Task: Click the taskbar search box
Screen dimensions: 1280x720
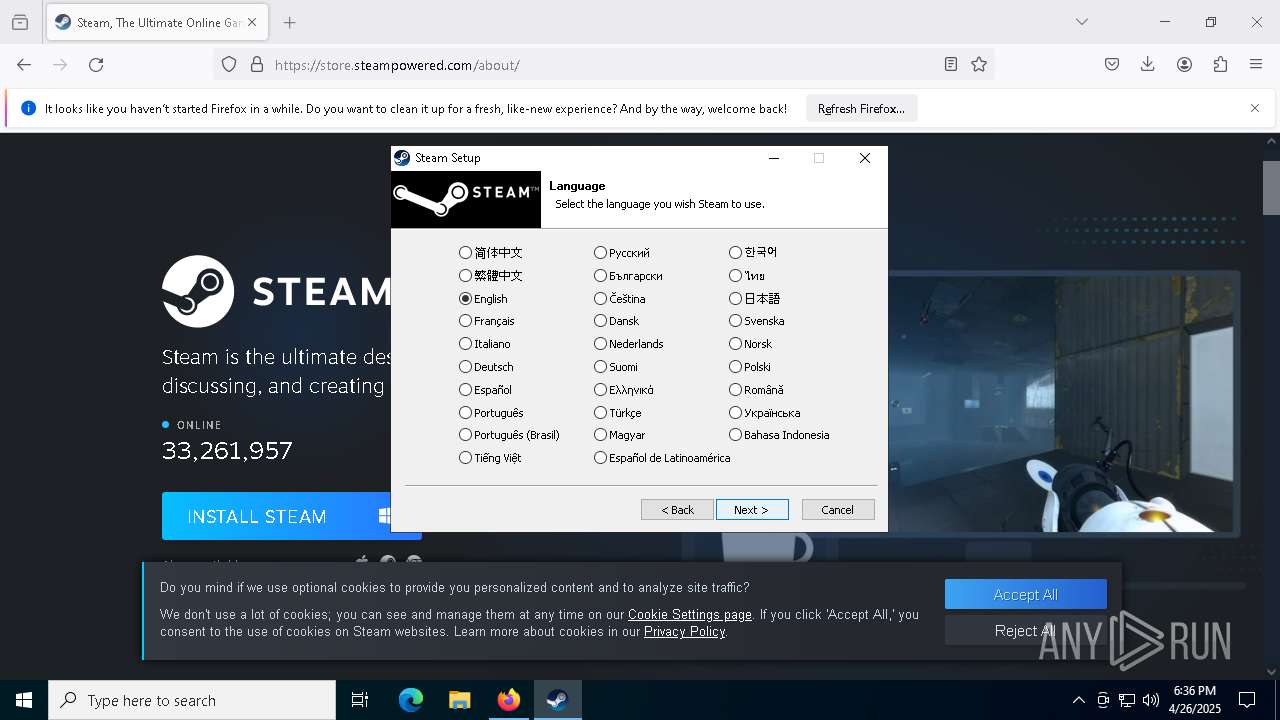Action: [192, 700]
